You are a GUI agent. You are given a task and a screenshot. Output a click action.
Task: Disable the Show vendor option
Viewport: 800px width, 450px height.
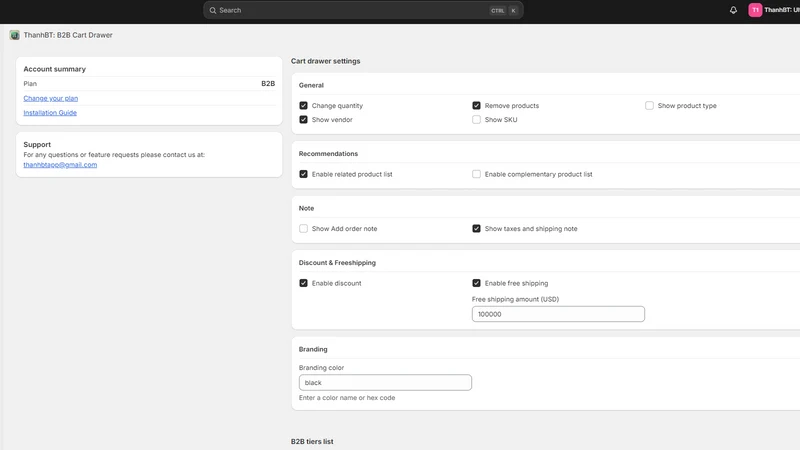tap(304, 119)
